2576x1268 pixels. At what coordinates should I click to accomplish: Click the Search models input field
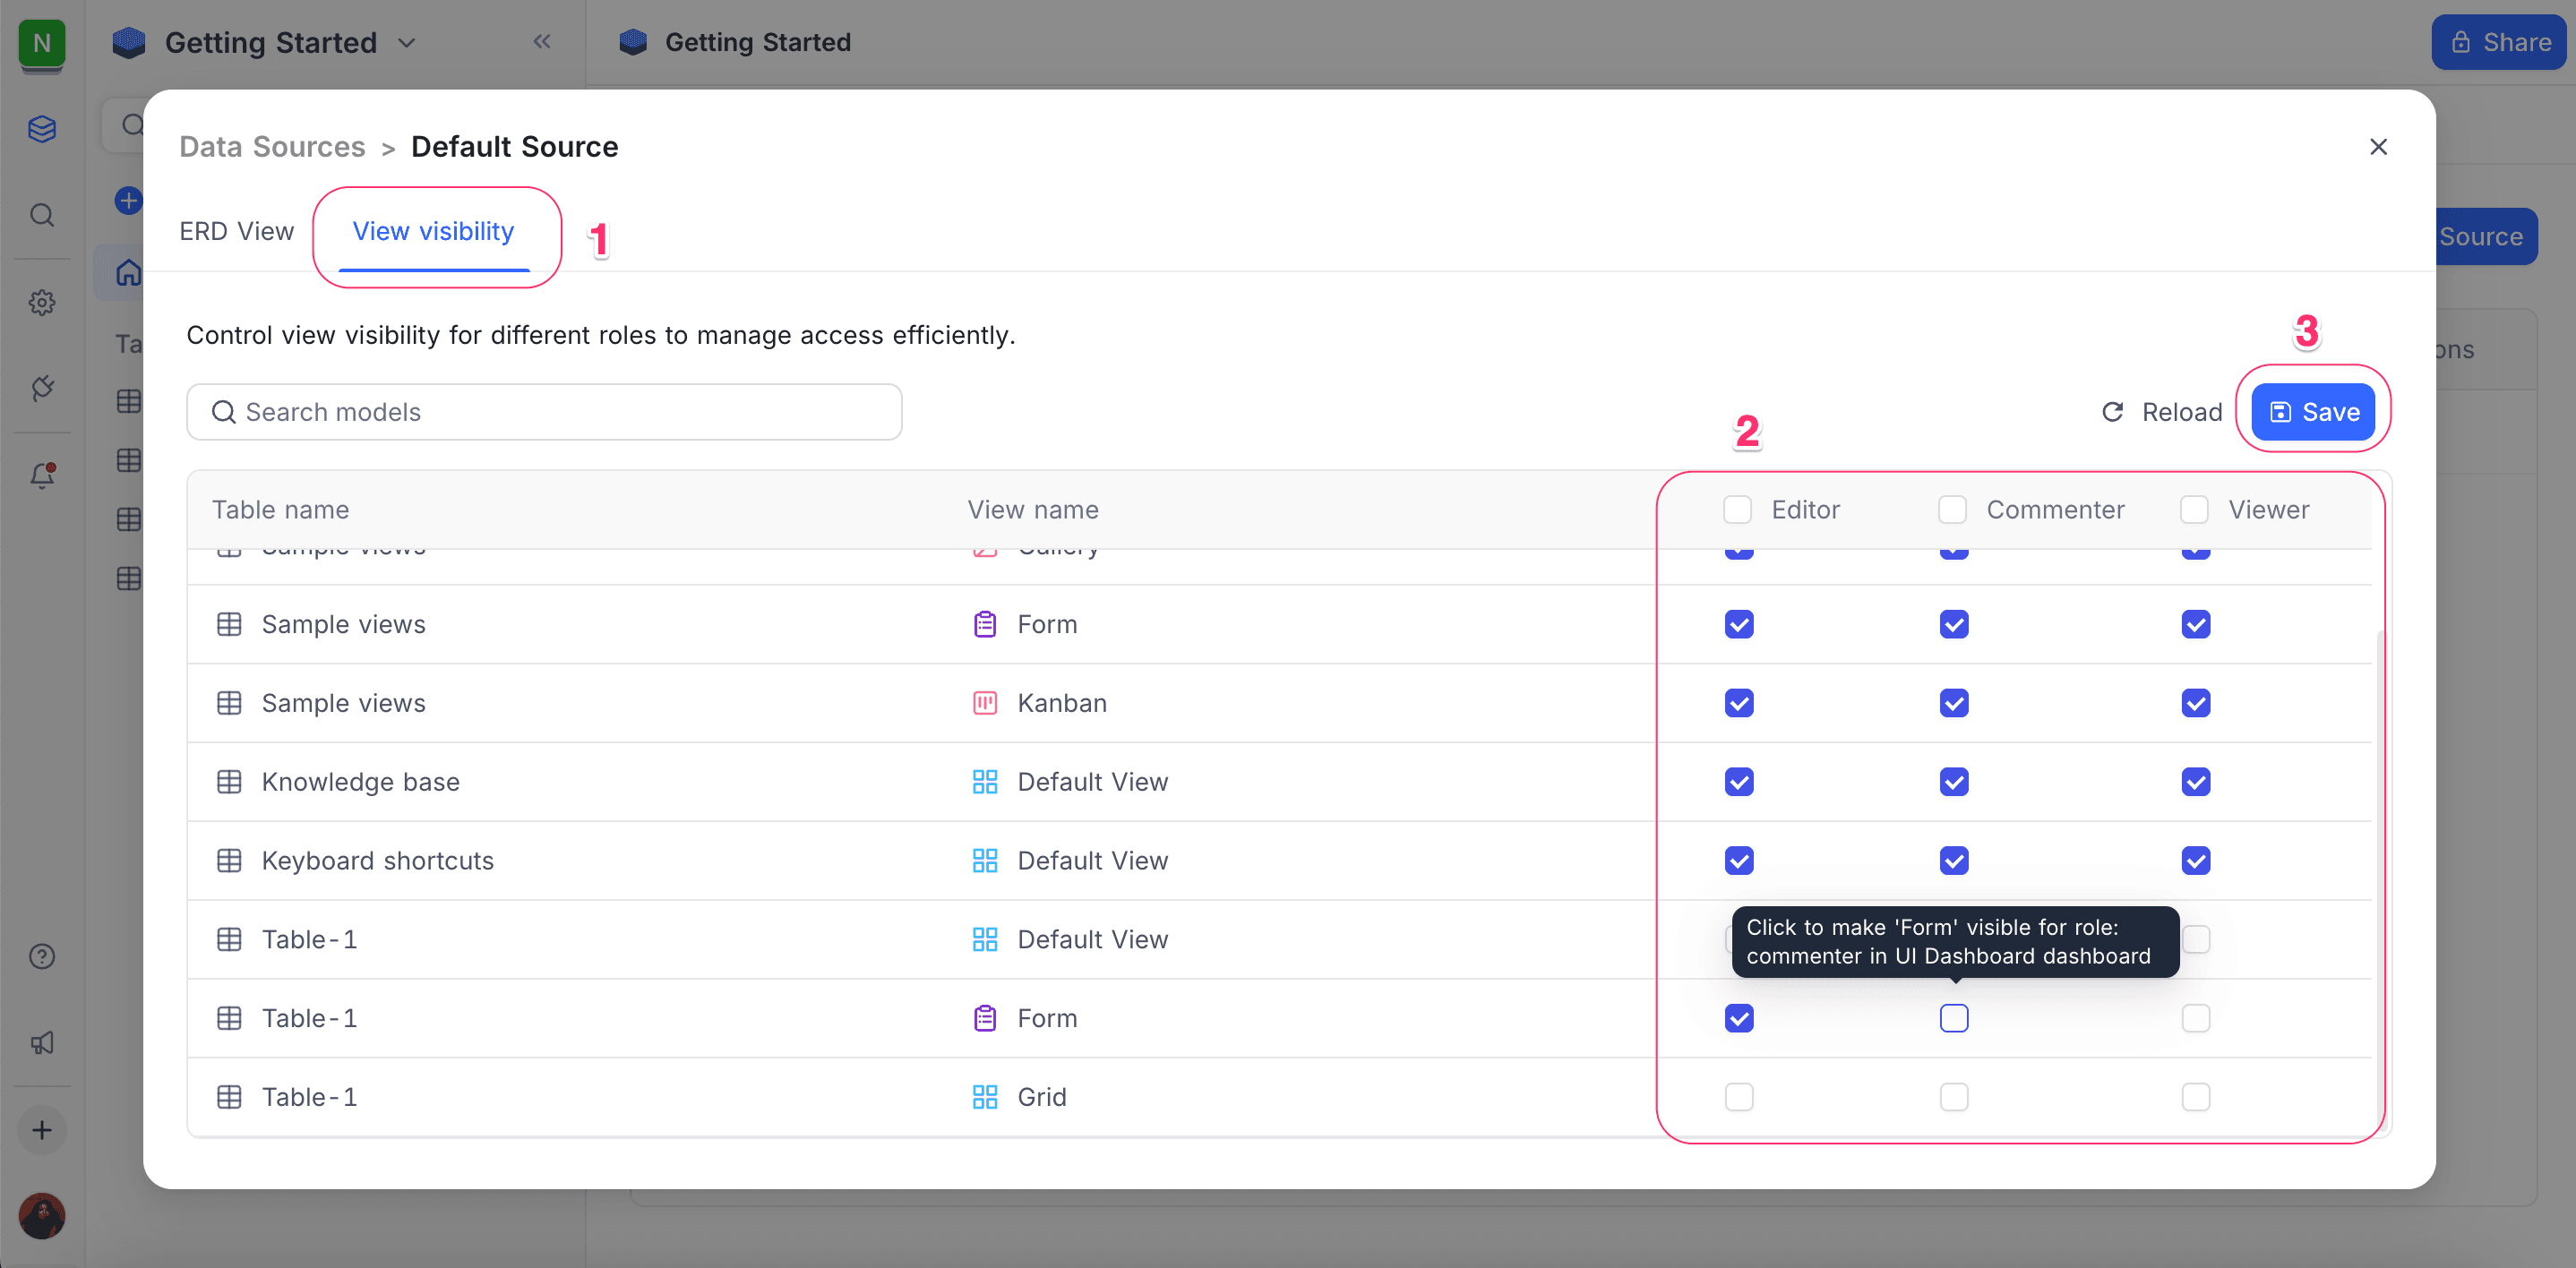click(x=544, y=412)
